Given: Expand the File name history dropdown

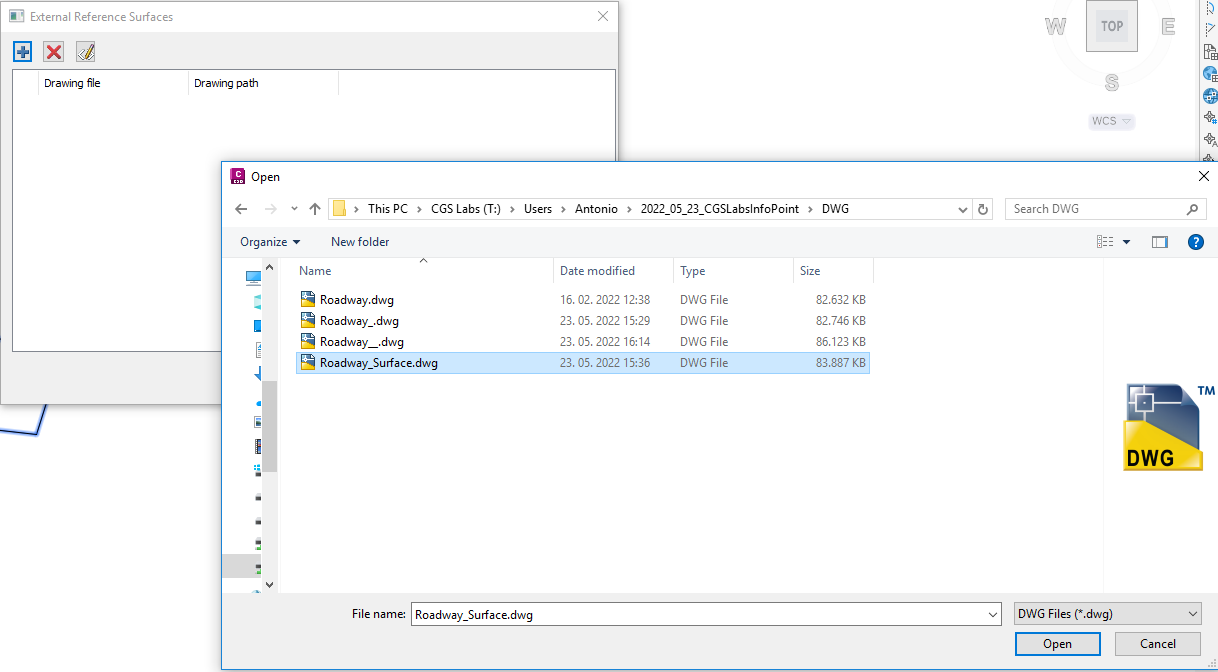Looking at the screenshot, I should click(992, 614).
